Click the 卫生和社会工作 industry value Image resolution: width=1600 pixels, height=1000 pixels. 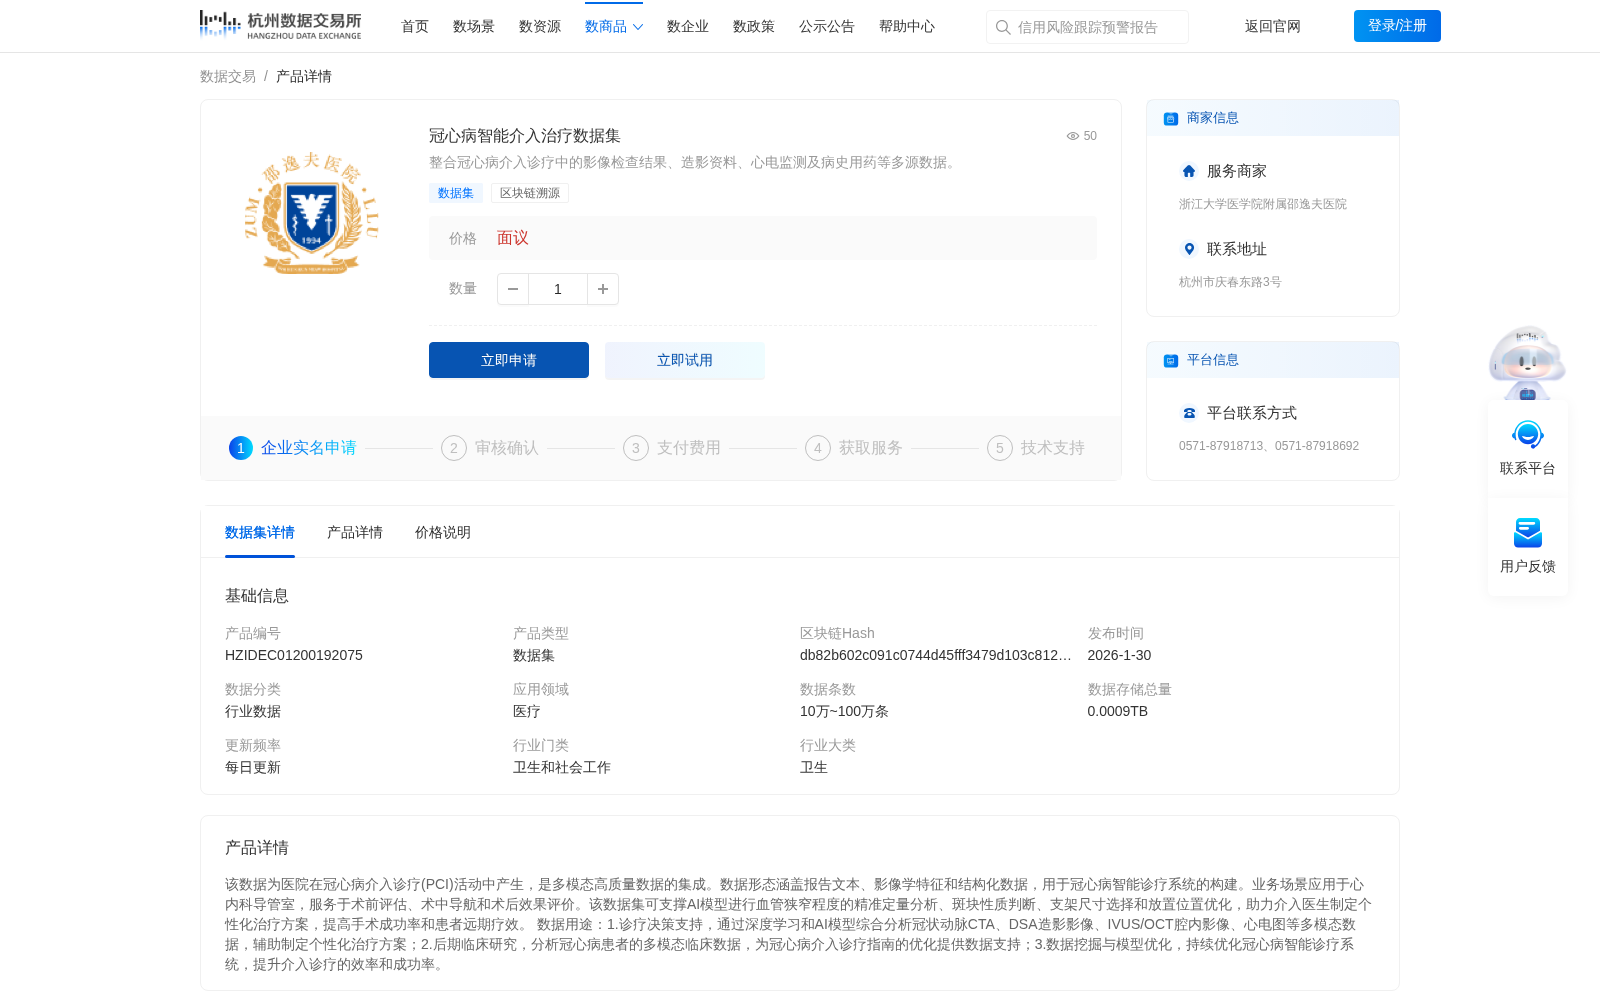(x=562, y=767)
